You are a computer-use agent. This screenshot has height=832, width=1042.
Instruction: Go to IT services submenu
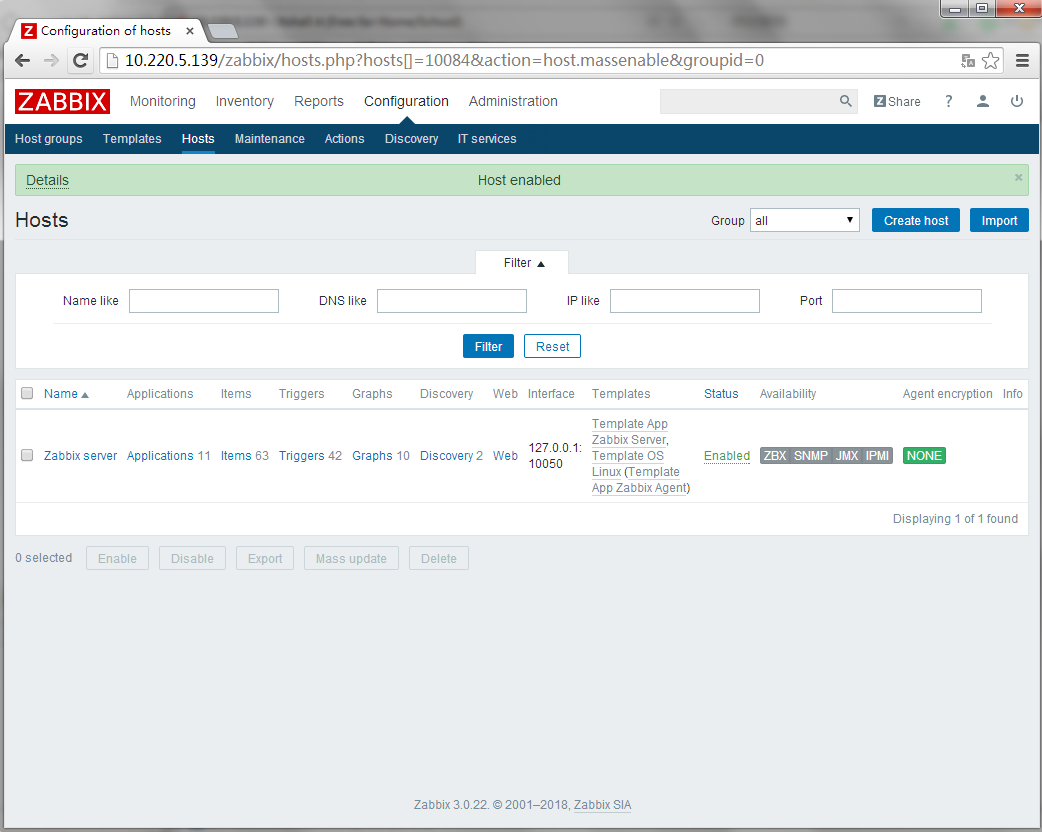(x=487, y=139)
